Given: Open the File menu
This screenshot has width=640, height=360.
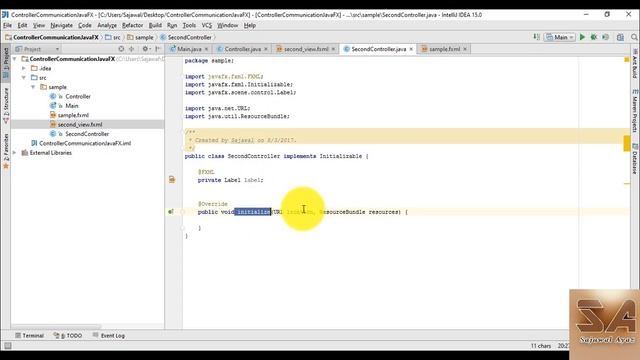Looking at the screenshot, I should pyautogui.click(x=7, y=25).
